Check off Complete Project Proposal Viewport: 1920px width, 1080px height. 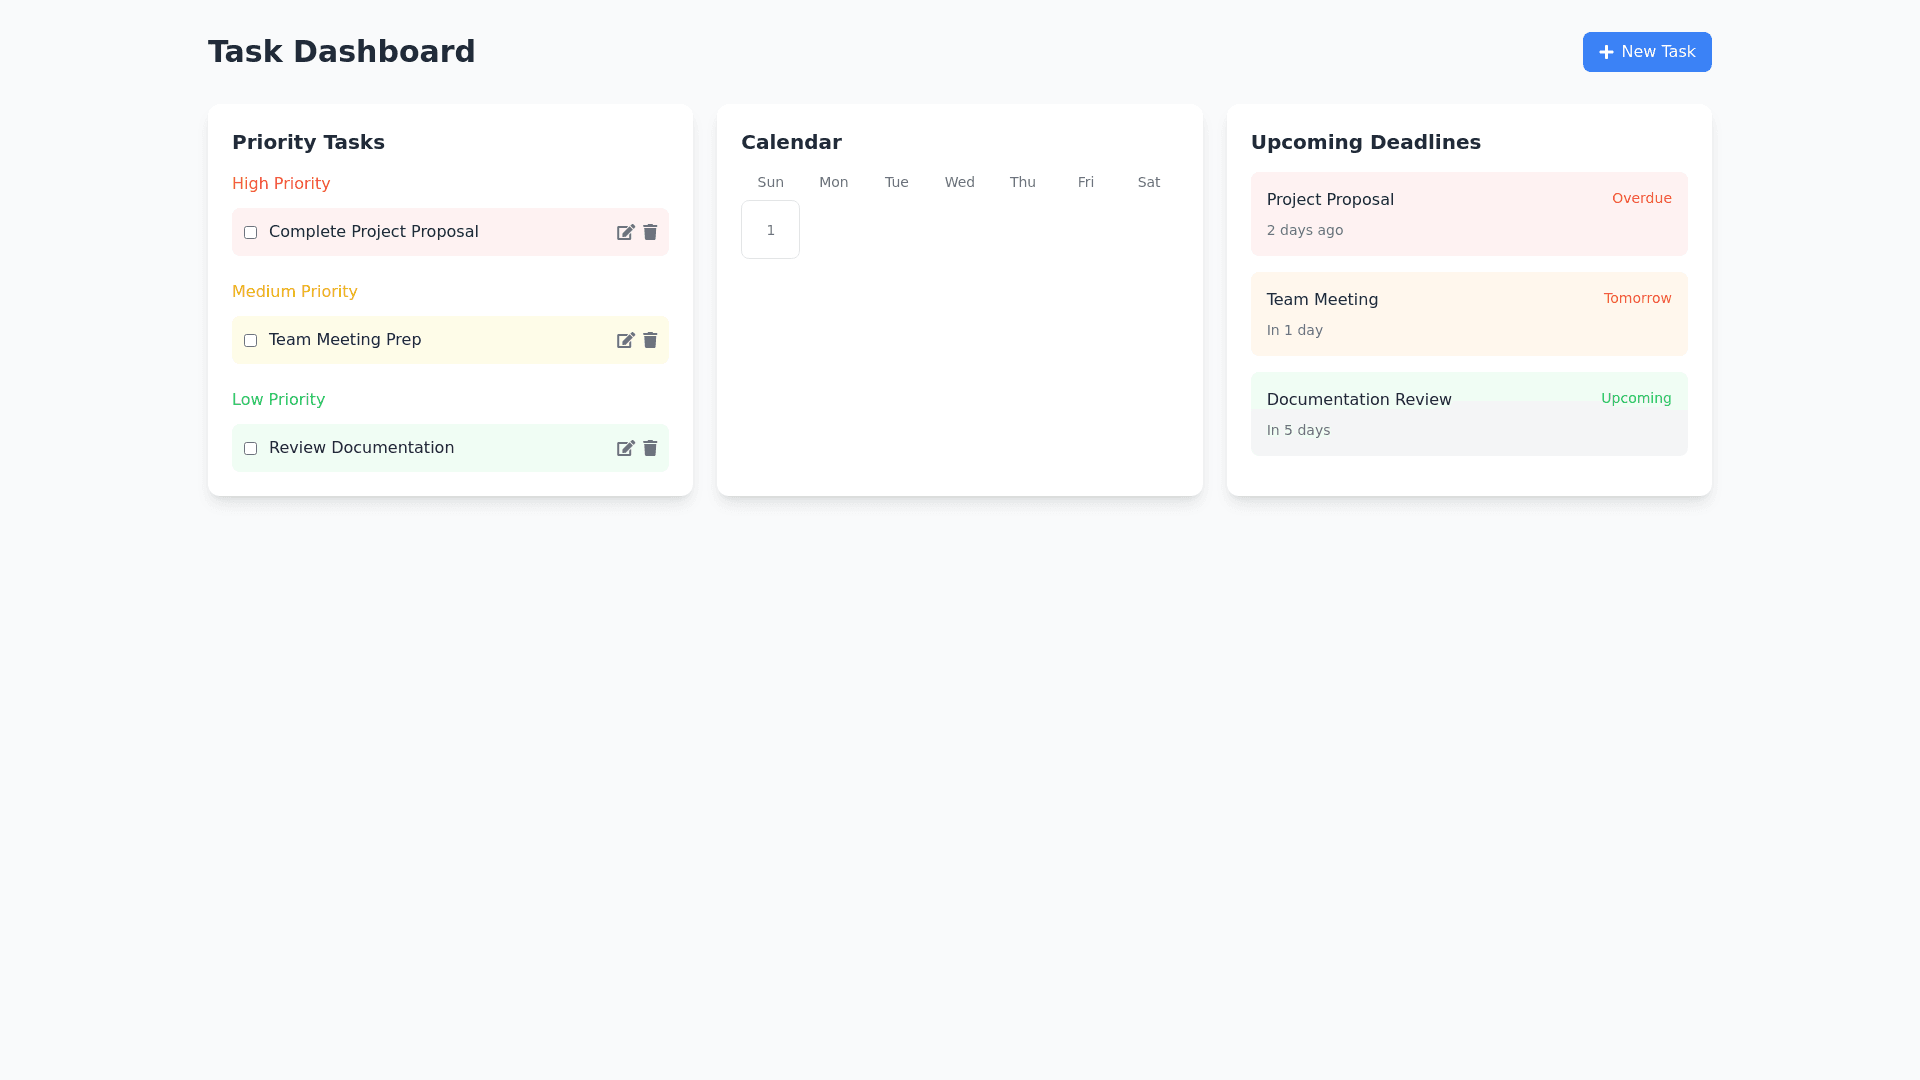250,232
